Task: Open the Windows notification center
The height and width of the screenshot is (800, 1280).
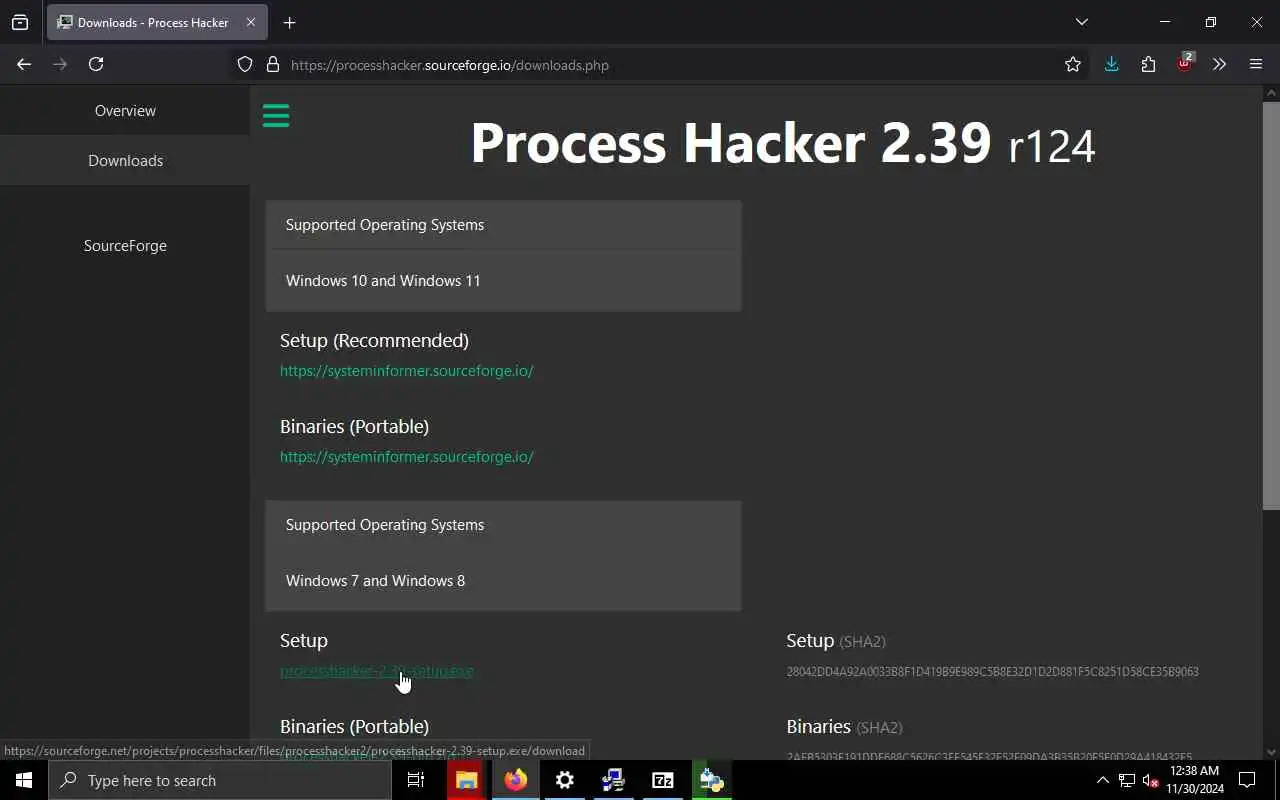Action: (1247, 780)
